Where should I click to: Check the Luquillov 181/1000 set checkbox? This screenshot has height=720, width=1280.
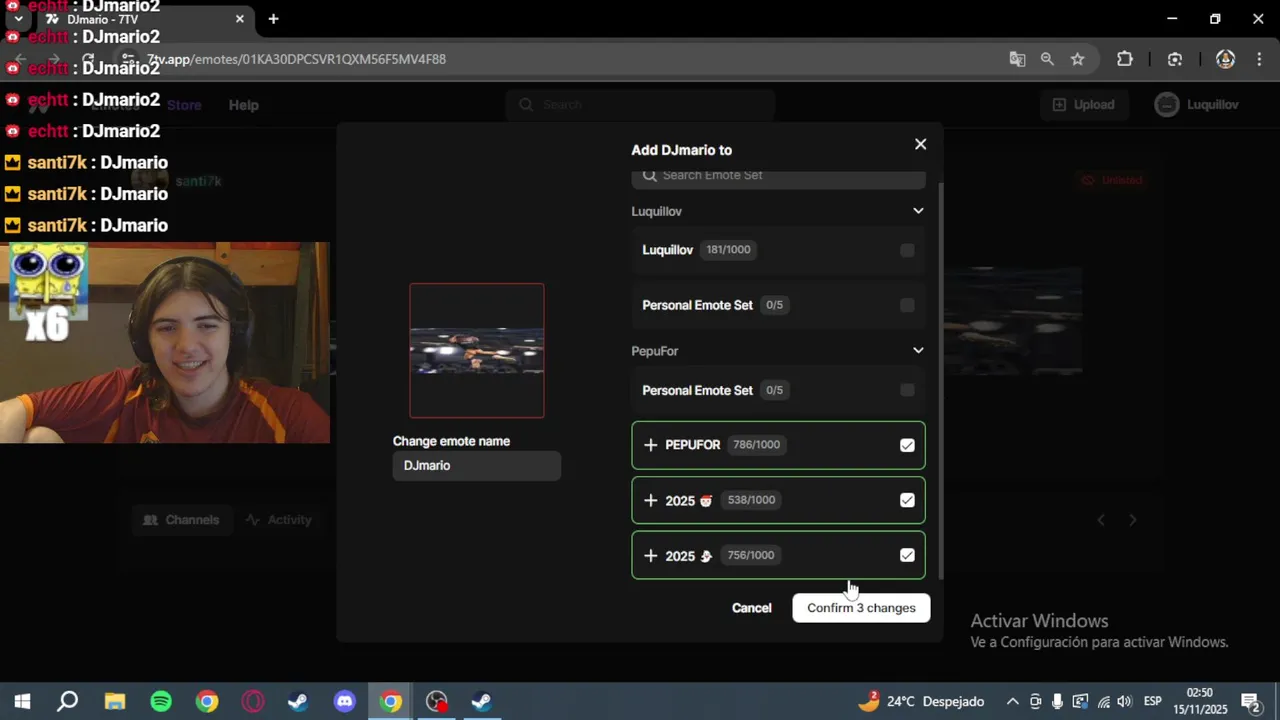pyautogui.click(x=907, y=250)
